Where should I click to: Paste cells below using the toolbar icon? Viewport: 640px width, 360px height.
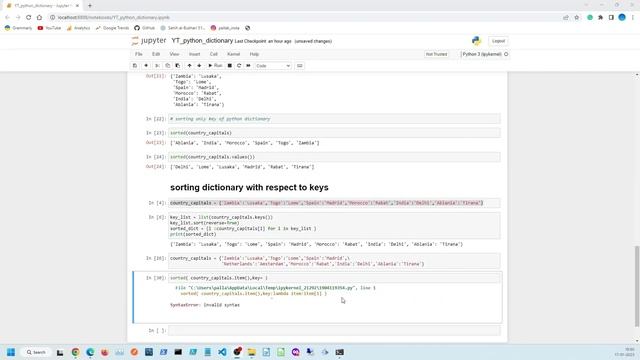[178, 66]
